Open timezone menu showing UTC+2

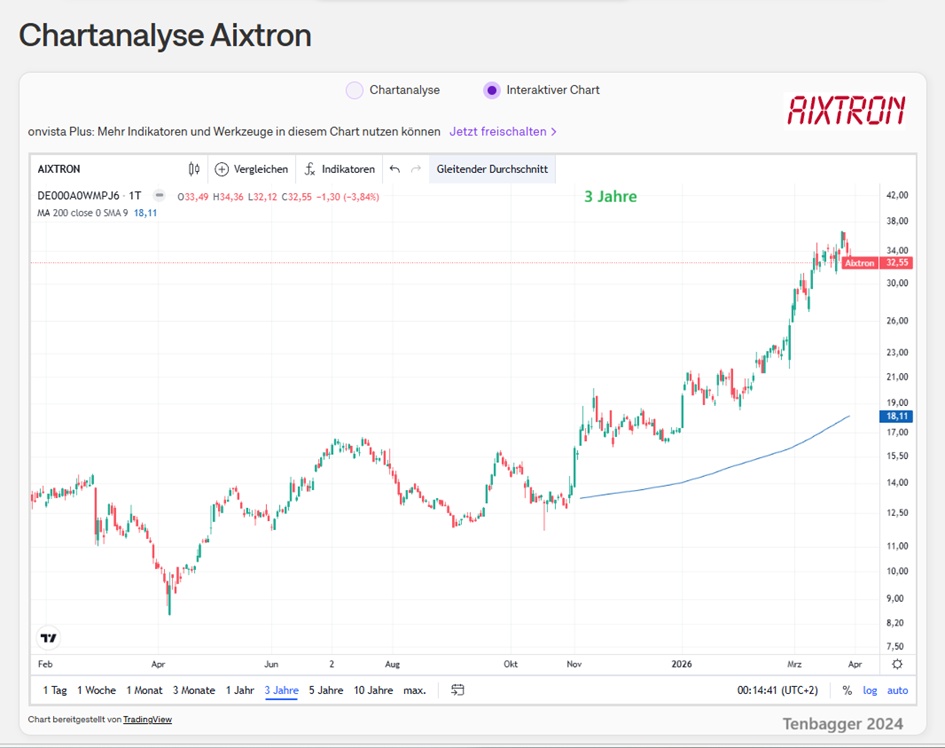pyautogui.click(x=778, y=690)
